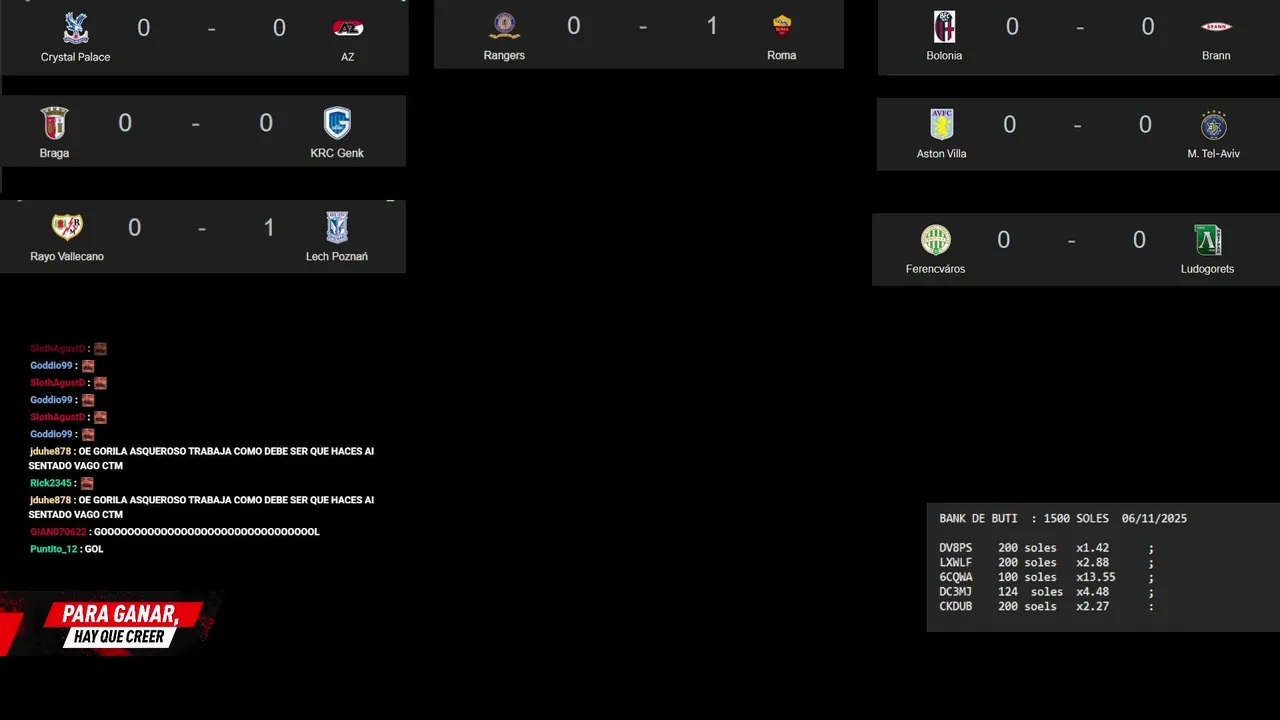Click the Rick2345 chat emote
The image size is (1280, 720).
pos(87,483)
